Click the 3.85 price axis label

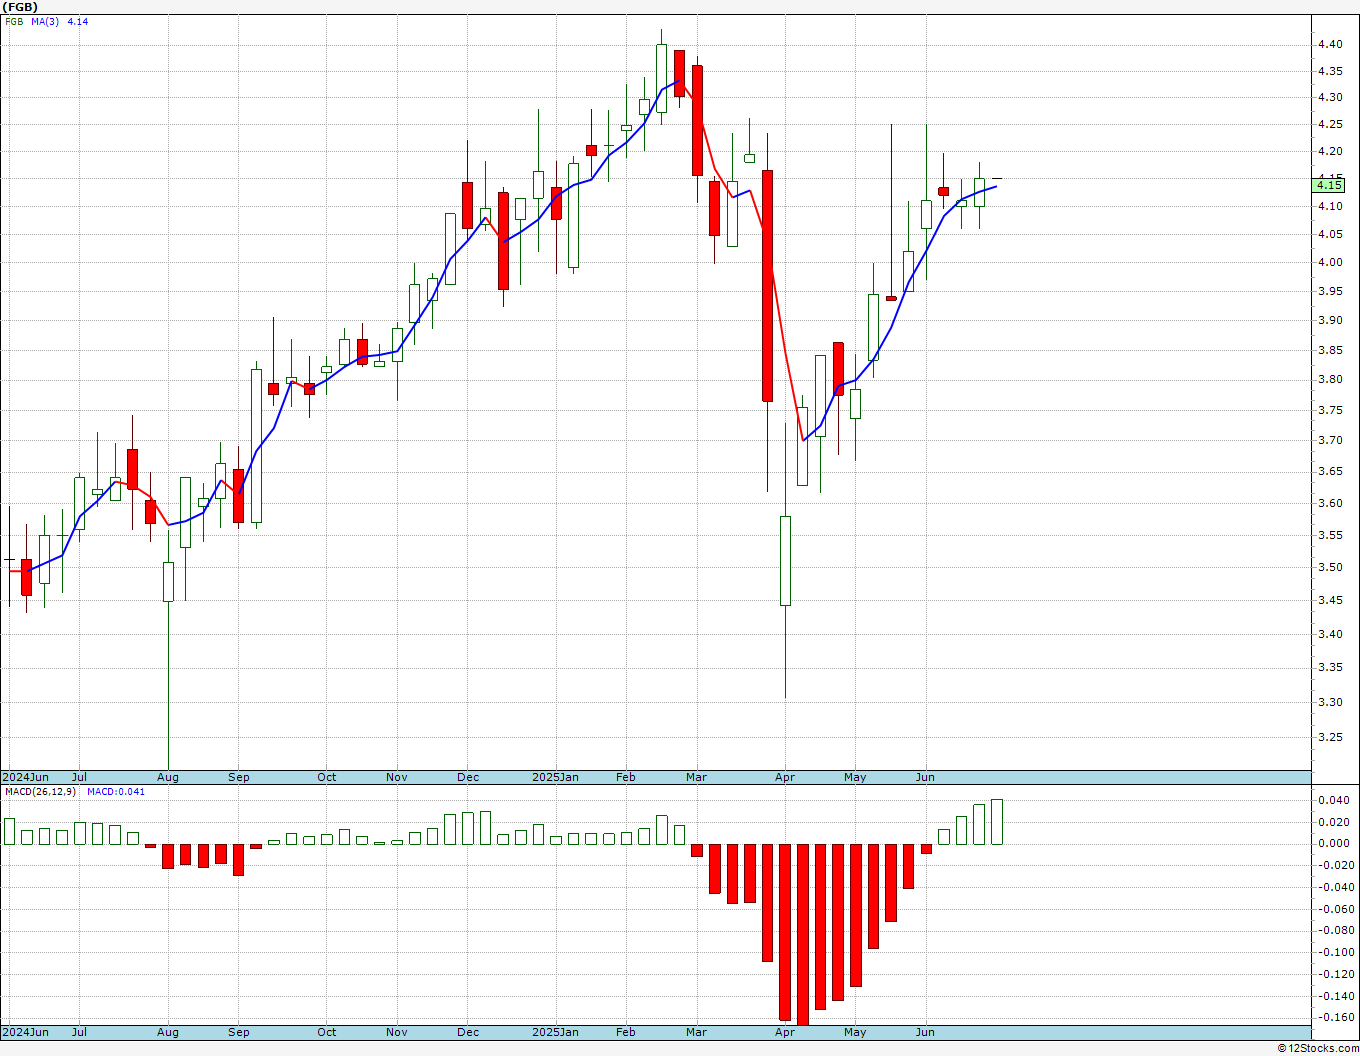(x=1330, y=349)
